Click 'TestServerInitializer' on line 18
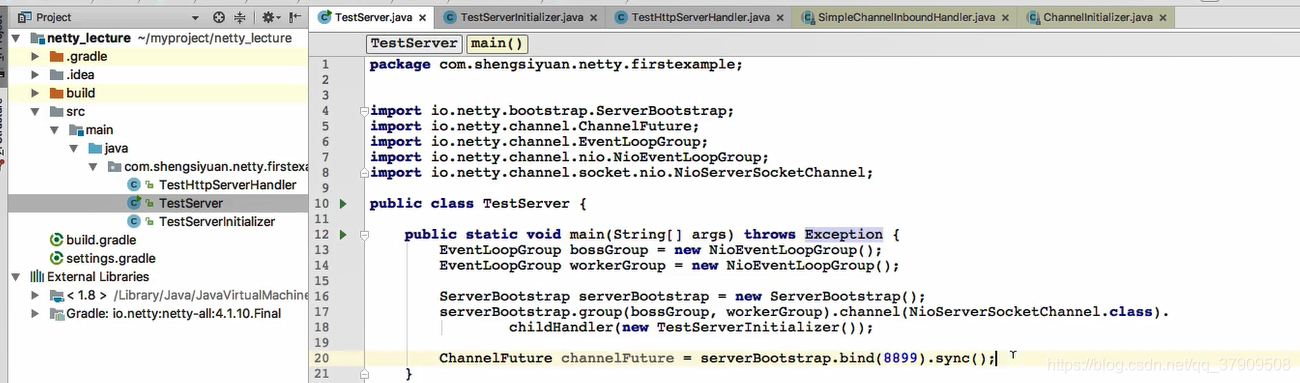 pos(748,327)
